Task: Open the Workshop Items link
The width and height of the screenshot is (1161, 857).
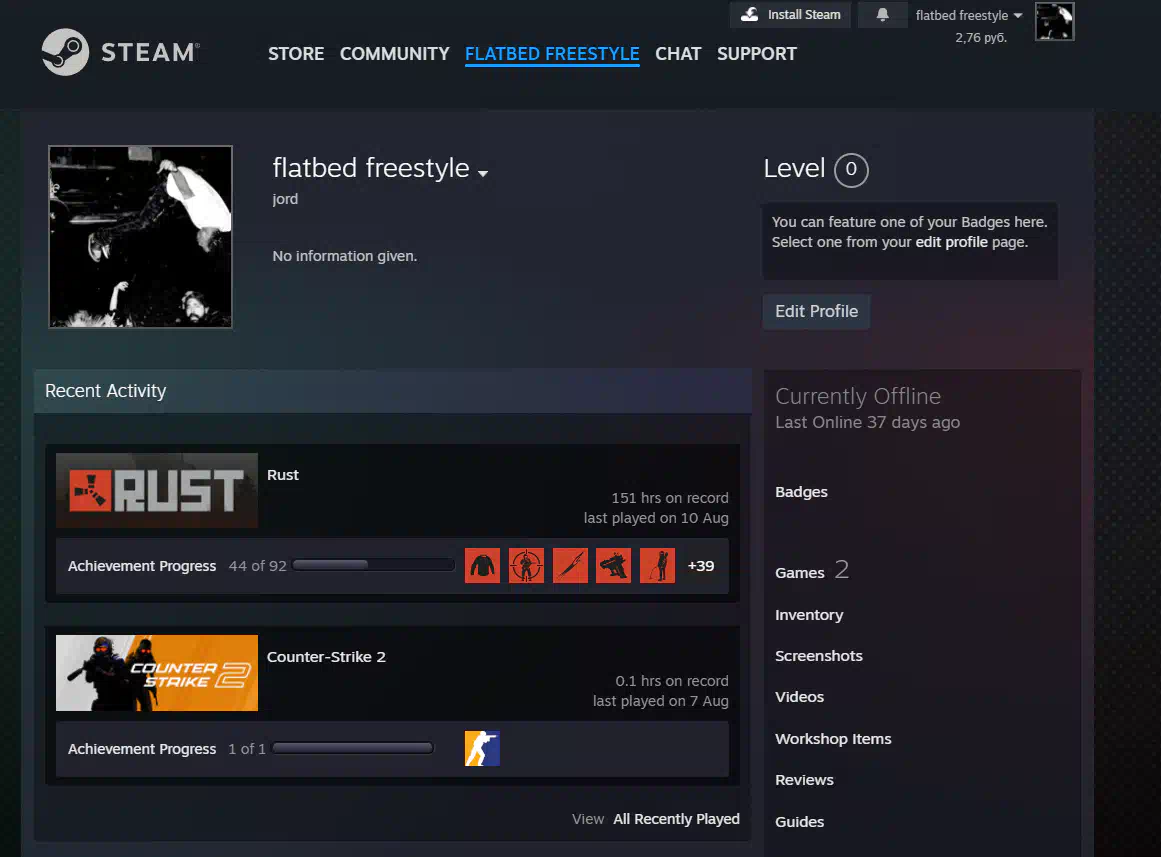Action: (x=833, y=739)
